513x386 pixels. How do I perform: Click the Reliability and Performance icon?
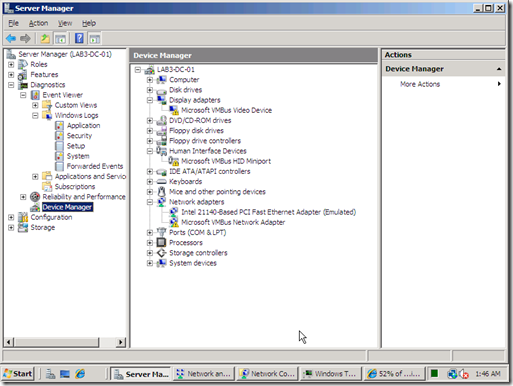[35, 197]
